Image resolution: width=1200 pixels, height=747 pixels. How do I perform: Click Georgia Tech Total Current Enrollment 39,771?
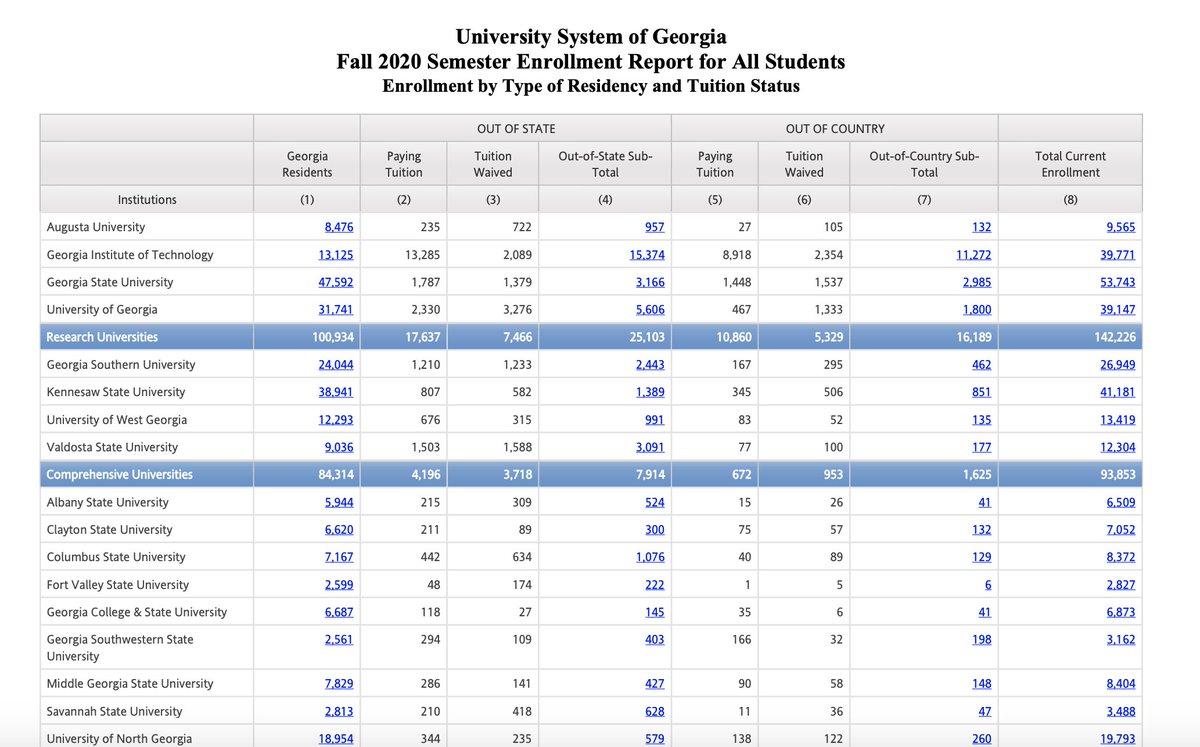click(1120, 254)
